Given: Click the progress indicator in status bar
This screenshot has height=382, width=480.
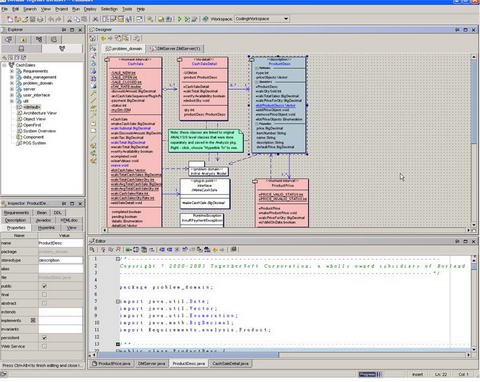Looking at the screenshot, I should coord(370,374).
